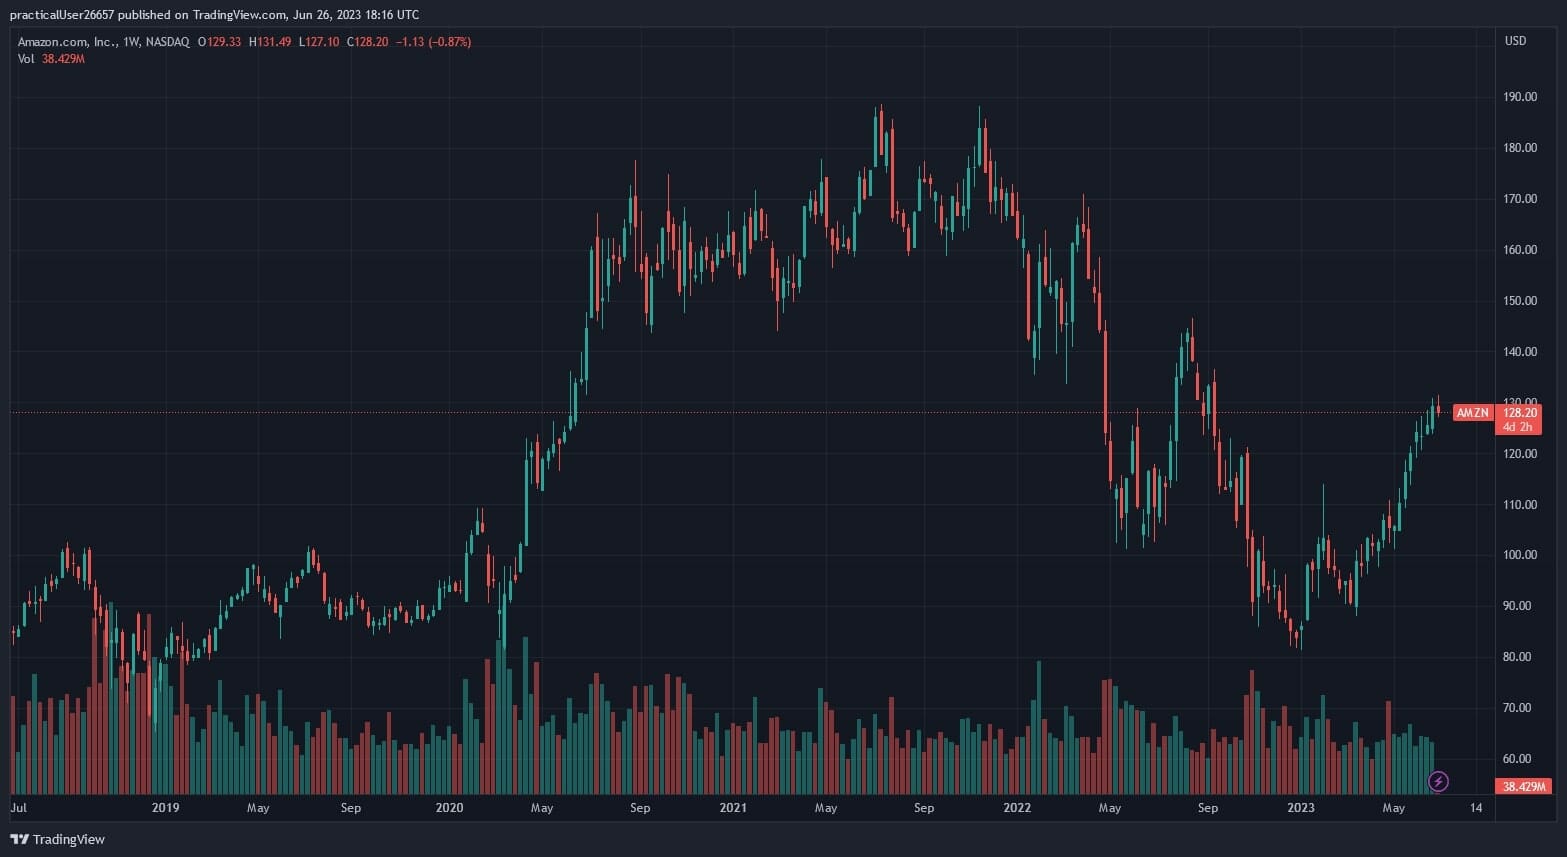Image resolution: width=1567 pixels, height=857 pixels.
Task: Click the 2021 time axis label
Action: coord(733,808)
